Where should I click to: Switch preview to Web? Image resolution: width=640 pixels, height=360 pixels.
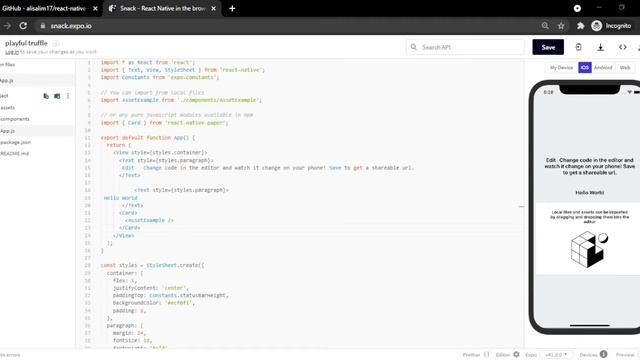click(x=625, y=67)
